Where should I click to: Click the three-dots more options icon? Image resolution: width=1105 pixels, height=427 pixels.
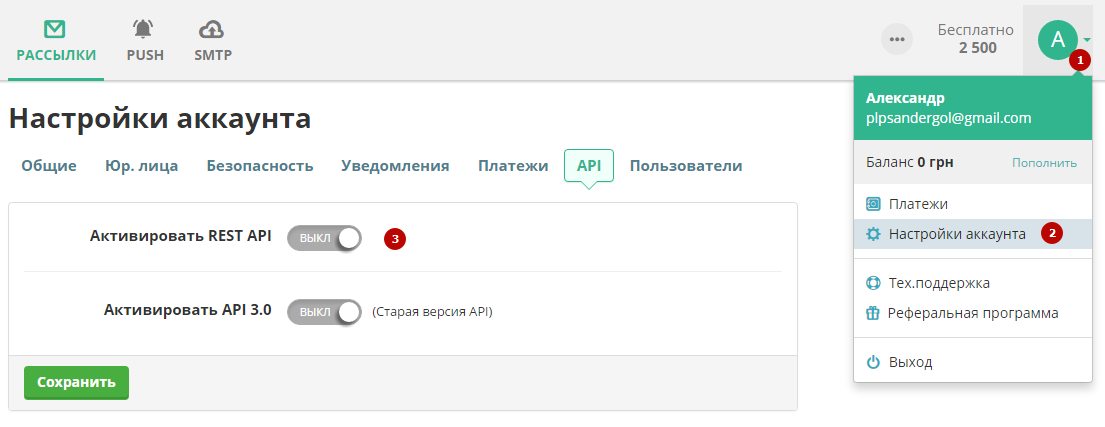click(x=897, y=40)
